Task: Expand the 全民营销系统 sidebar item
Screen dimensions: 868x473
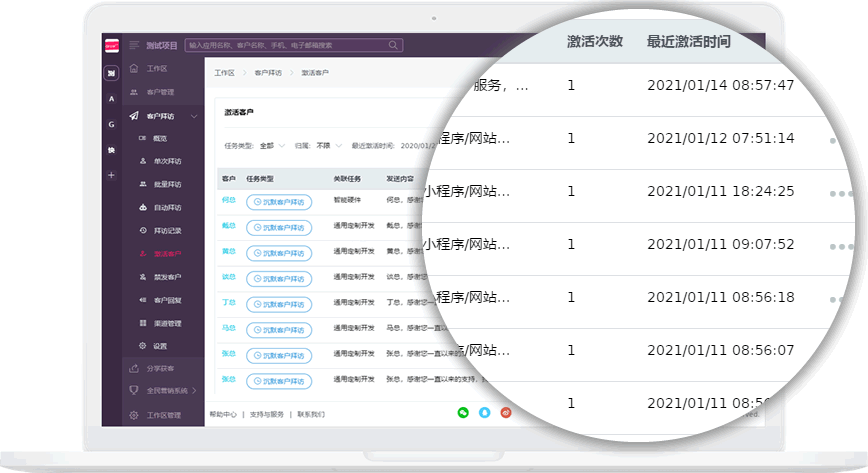Action: click(193, 390)
